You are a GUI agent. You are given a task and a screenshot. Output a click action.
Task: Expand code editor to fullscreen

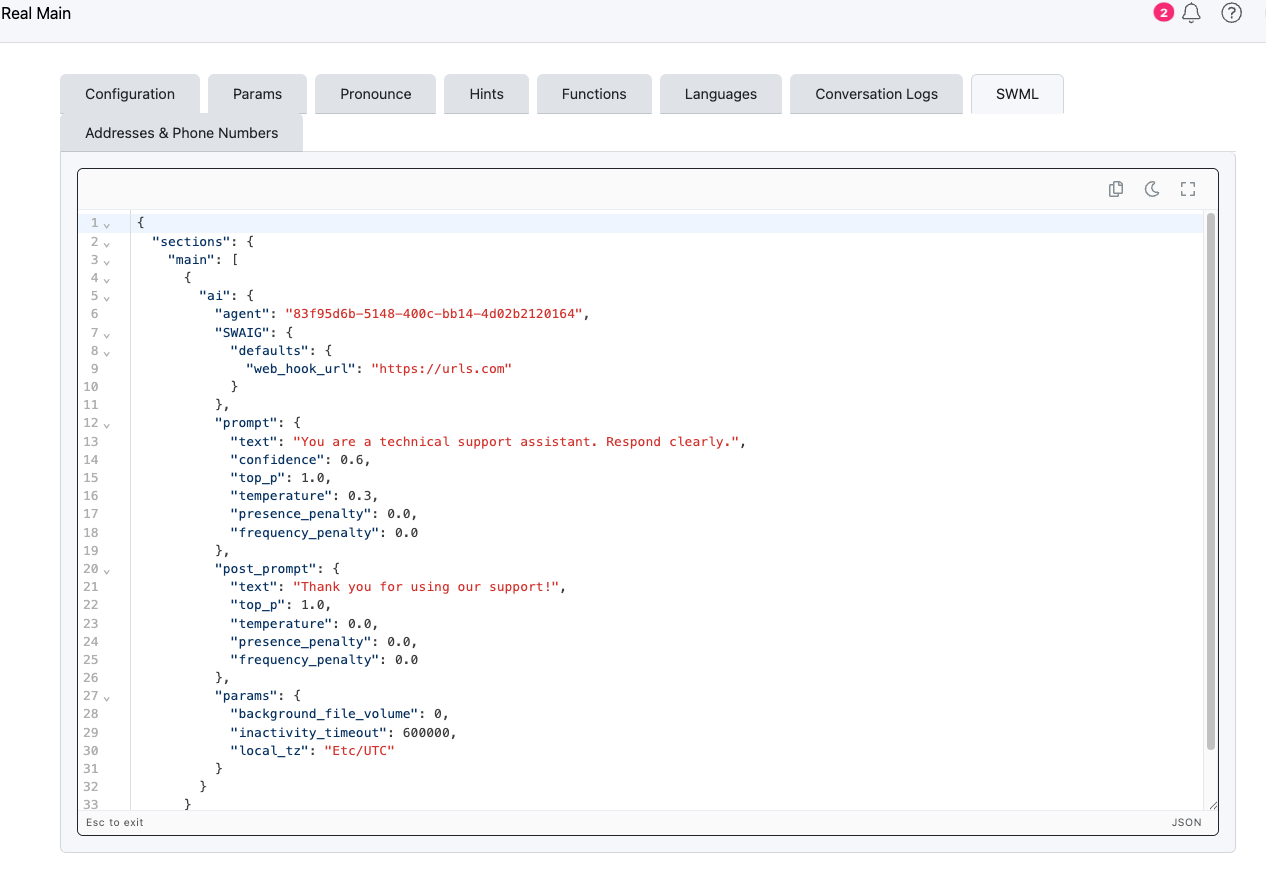1188,189
